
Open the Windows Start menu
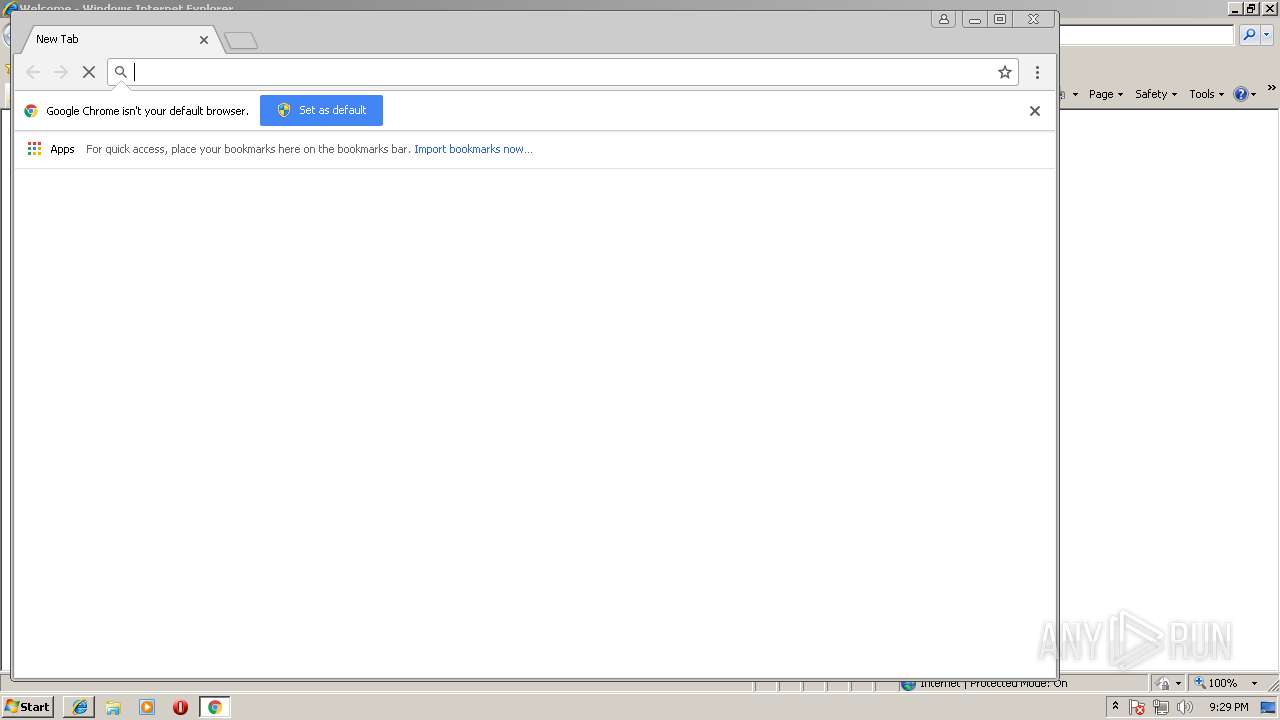(27, 707)
